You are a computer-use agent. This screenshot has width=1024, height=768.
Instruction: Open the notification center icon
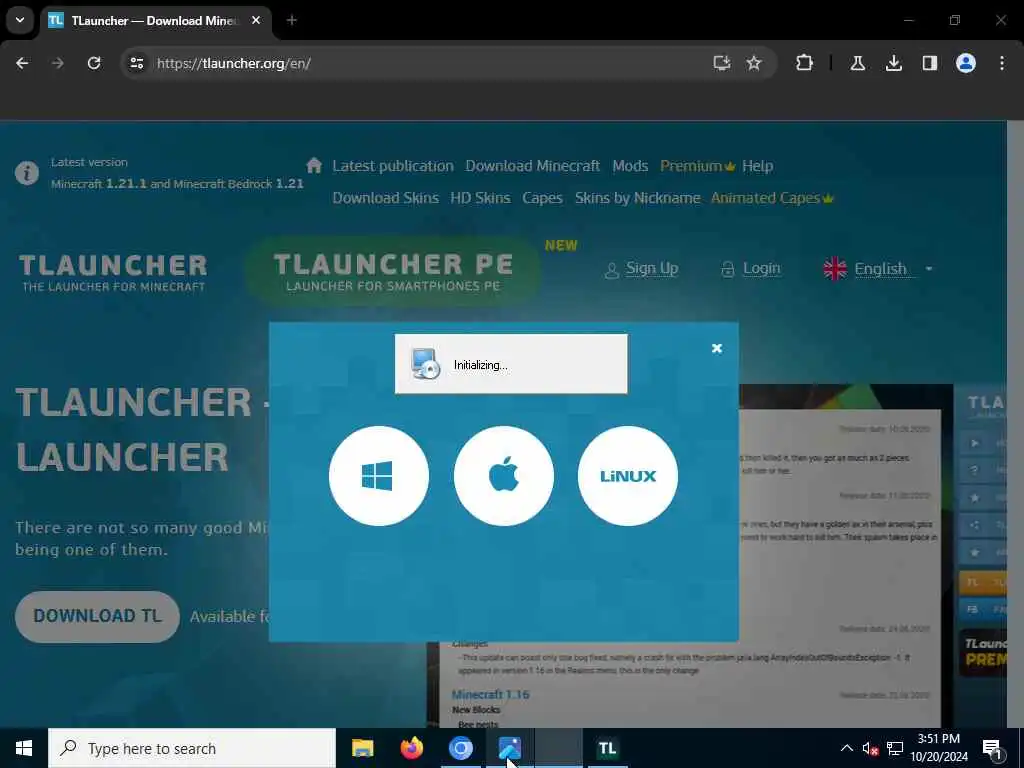[993, 748]
